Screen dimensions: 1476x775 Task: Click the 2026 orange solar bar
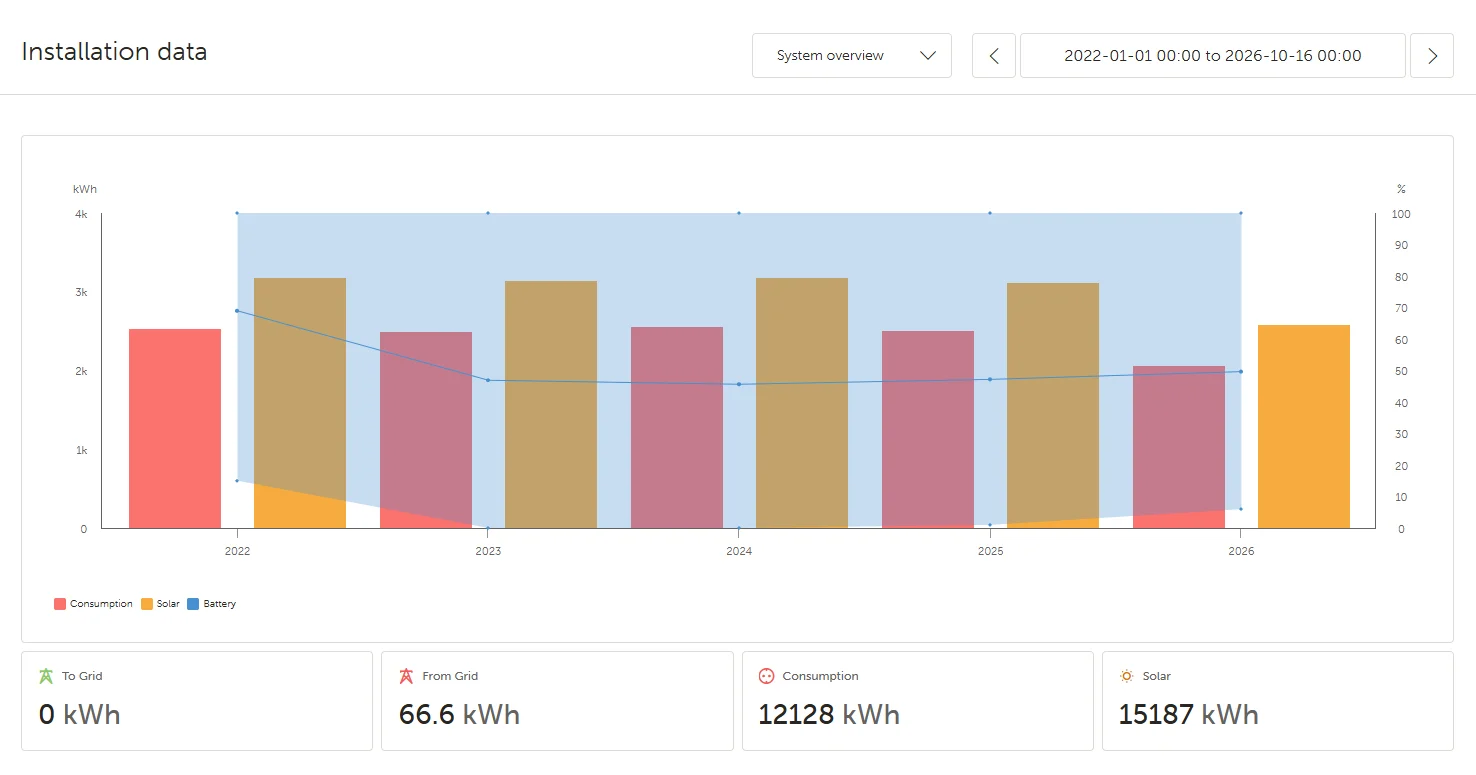coord(1304,426)
